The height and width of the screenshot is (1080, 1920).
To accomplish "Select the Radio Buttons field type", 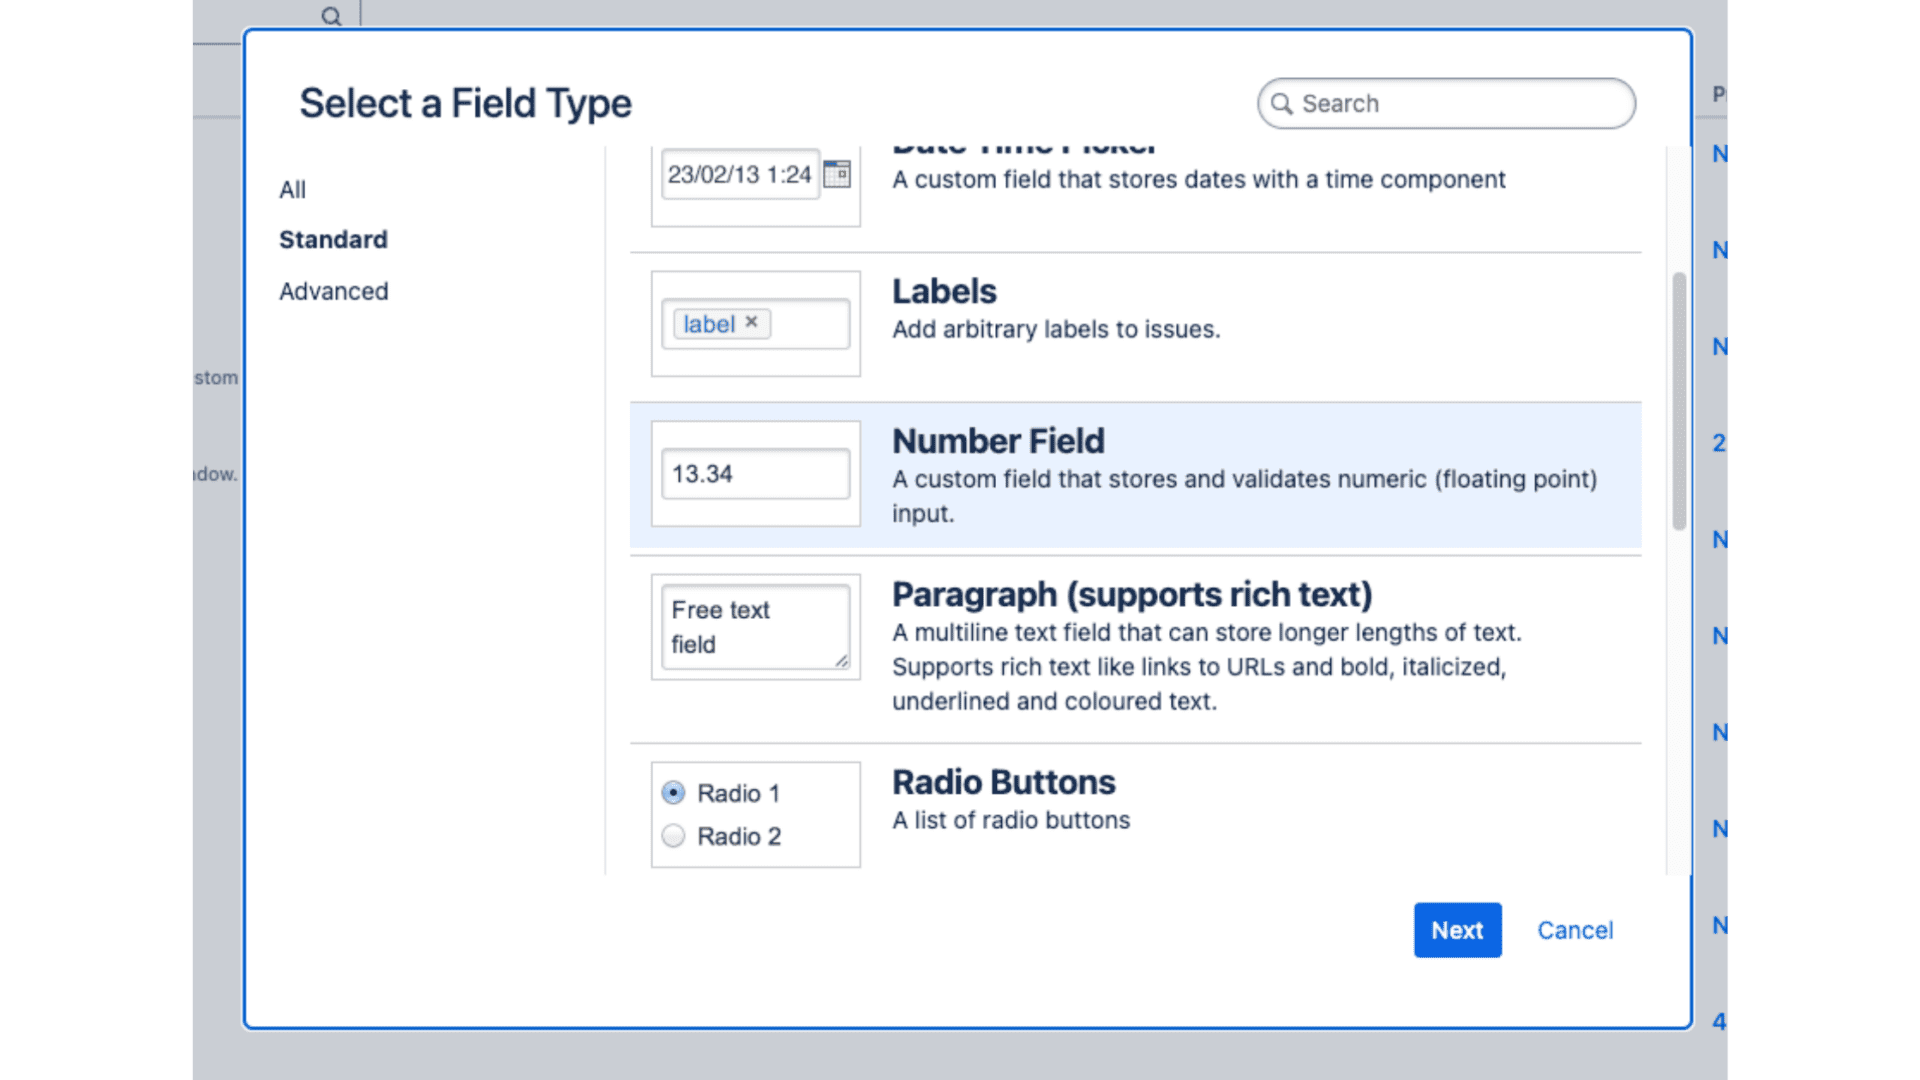I will coord(1004,782).
